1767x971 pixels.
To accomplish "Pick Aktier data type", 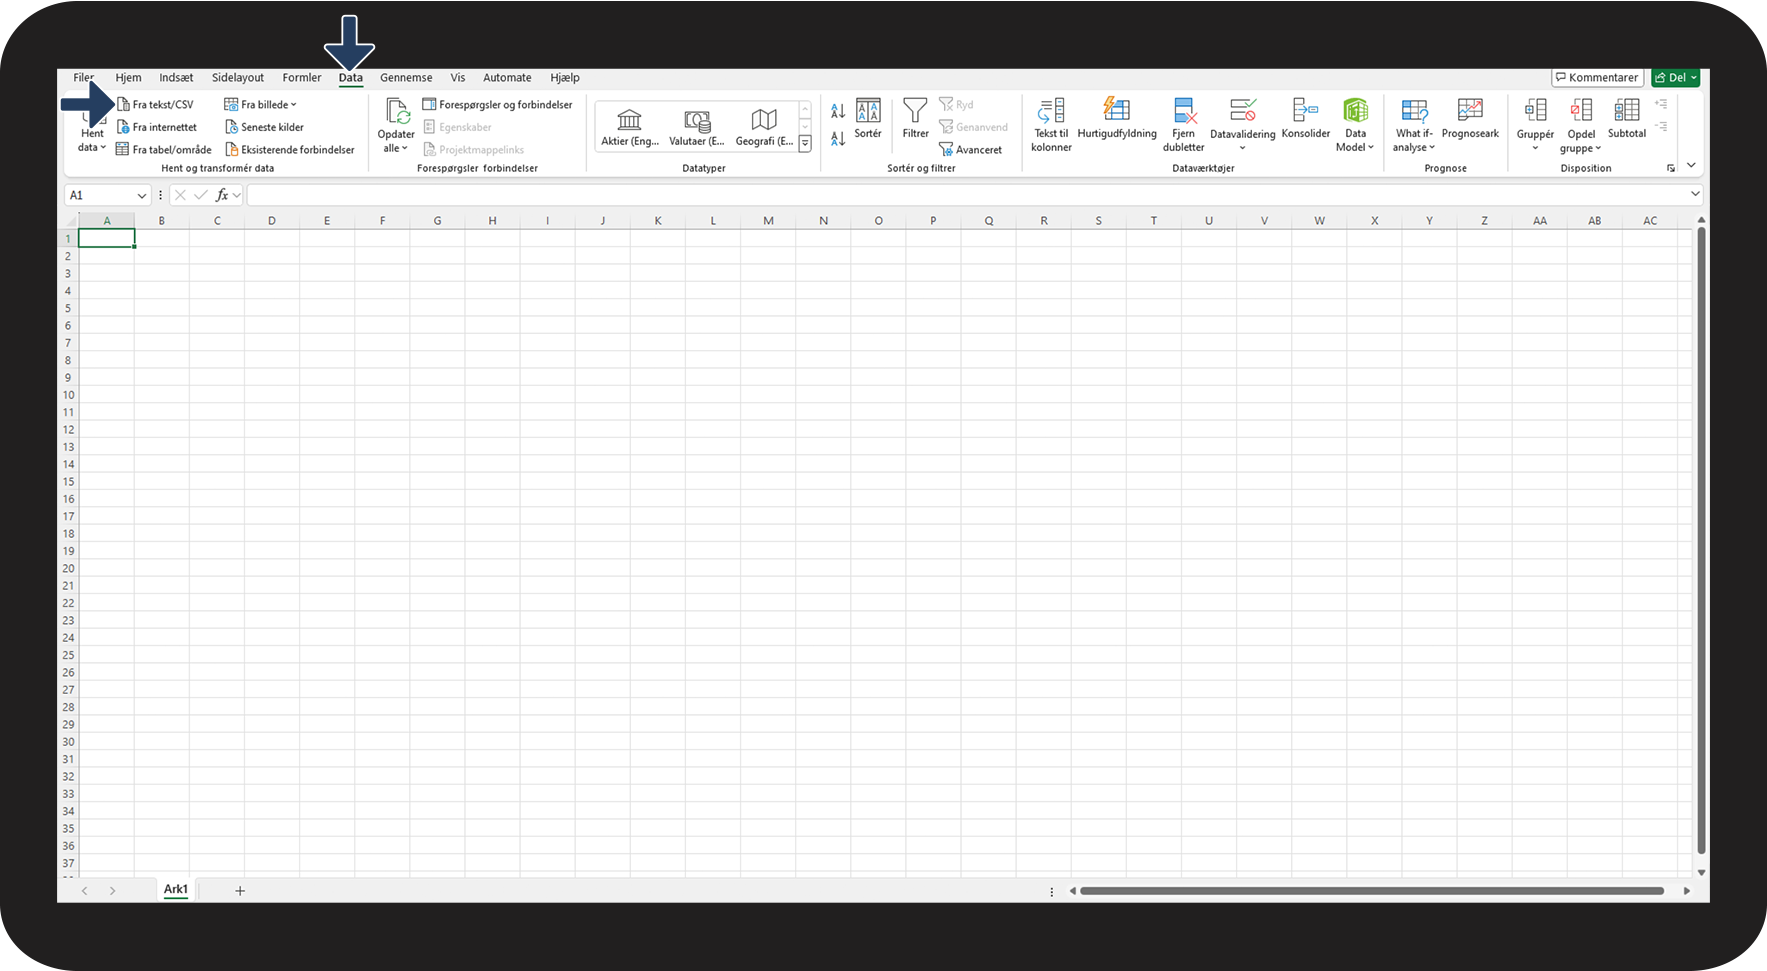I will (630, 127).
